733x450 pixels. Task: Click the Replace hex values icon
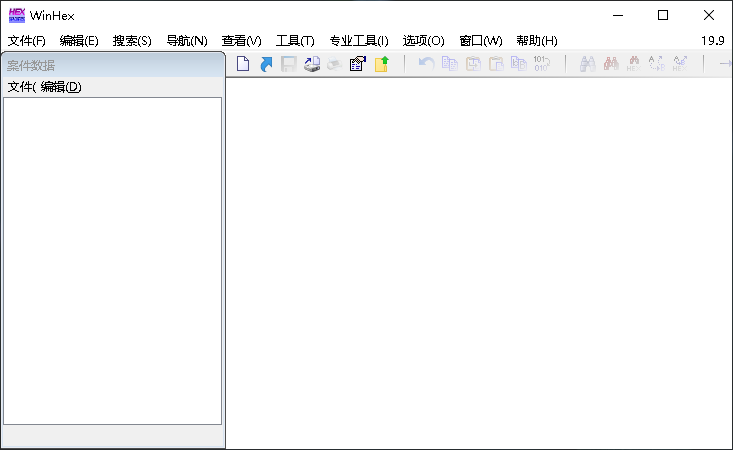click(x=680, y=64)
